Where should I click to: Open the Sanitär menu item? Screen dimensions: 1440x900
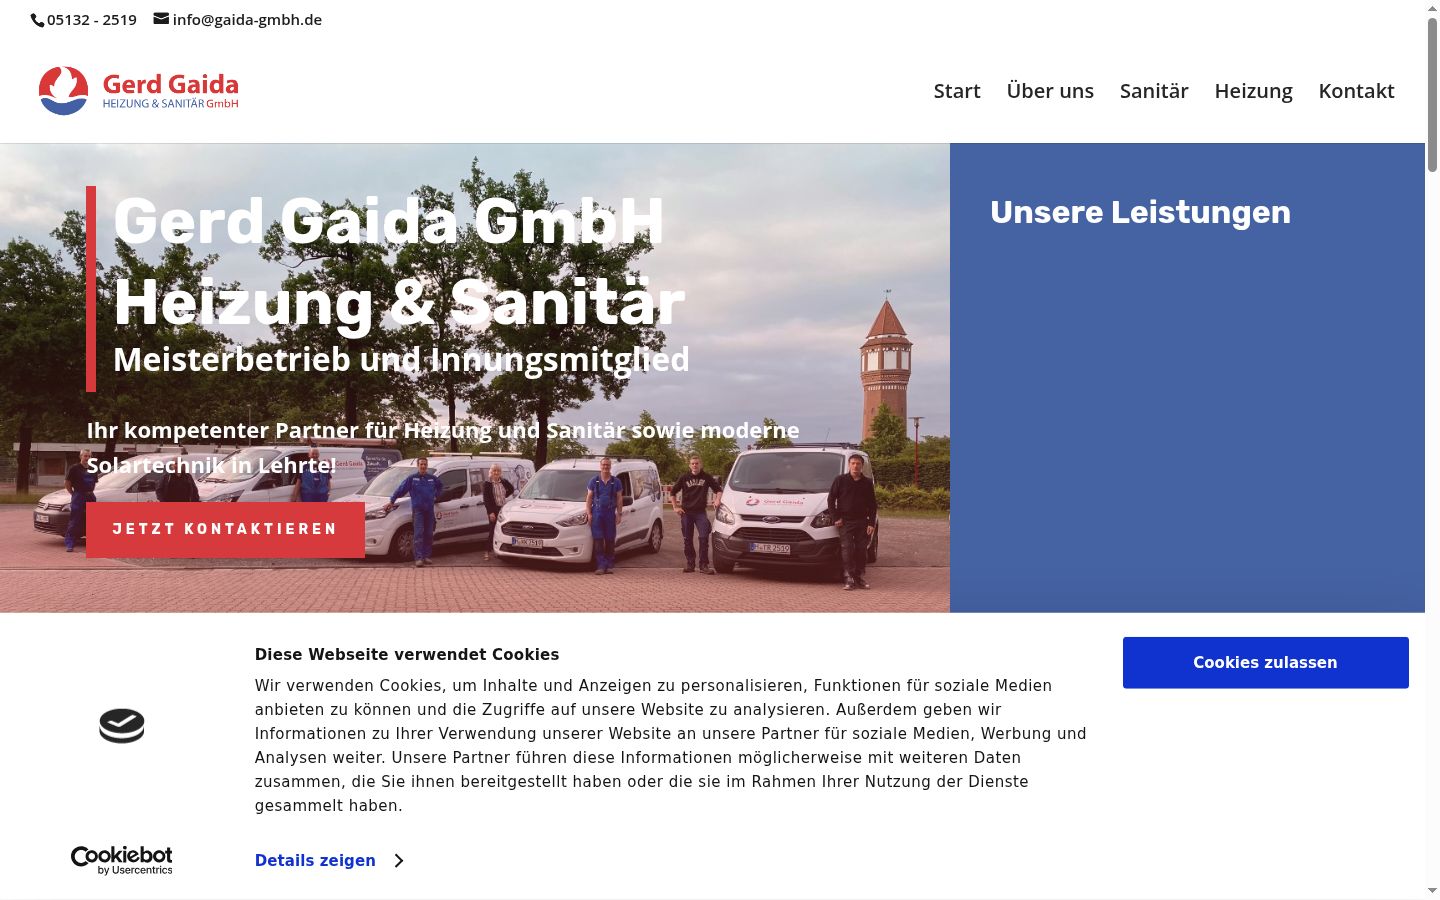[x=1154, y=91]
